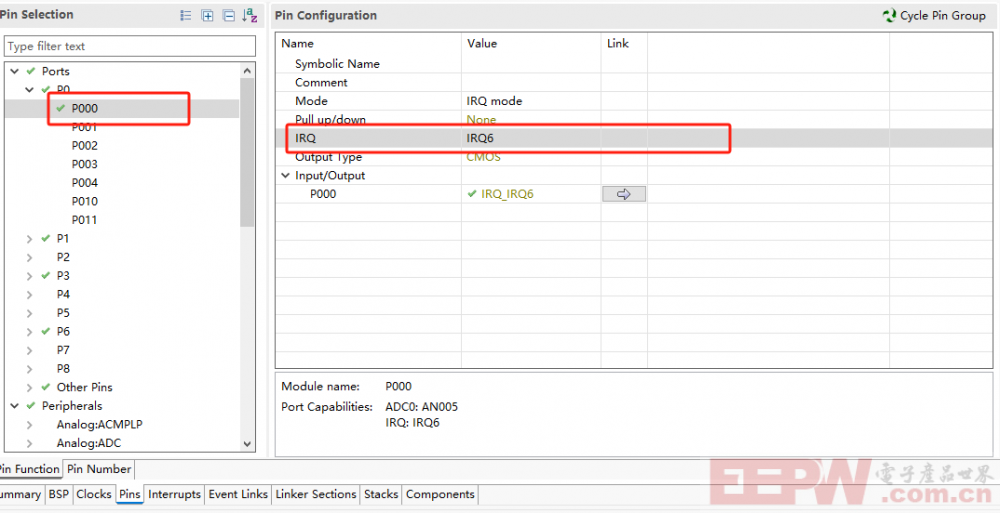Select pin P004 in the tree
Viewport: 1000px width, 513px height.
(x=84, y=182)
